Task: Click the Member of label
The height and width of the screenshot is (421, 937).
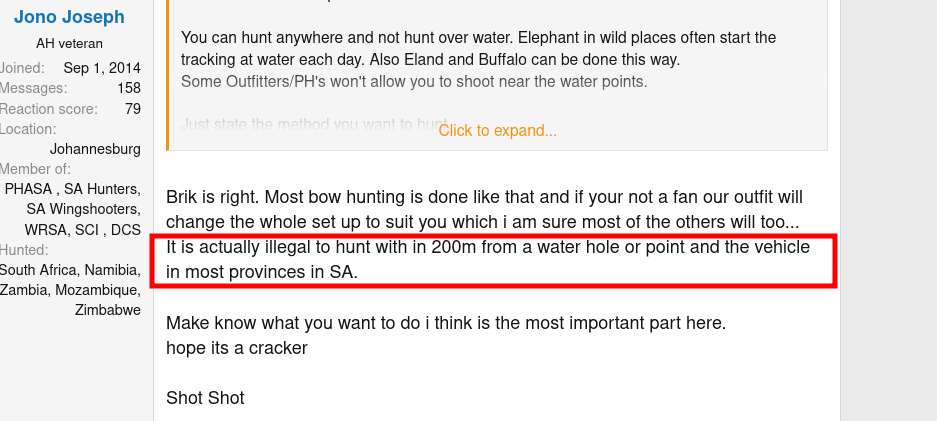Action: pos(35,169)
